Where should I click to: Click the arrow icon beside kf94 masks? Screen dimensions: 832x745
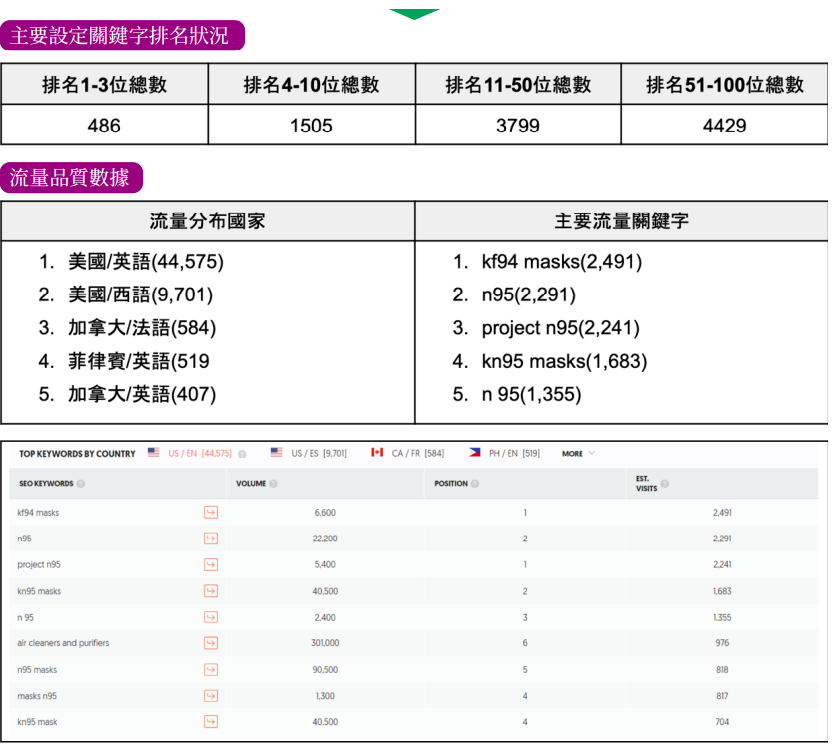click(x=210, y=512)
